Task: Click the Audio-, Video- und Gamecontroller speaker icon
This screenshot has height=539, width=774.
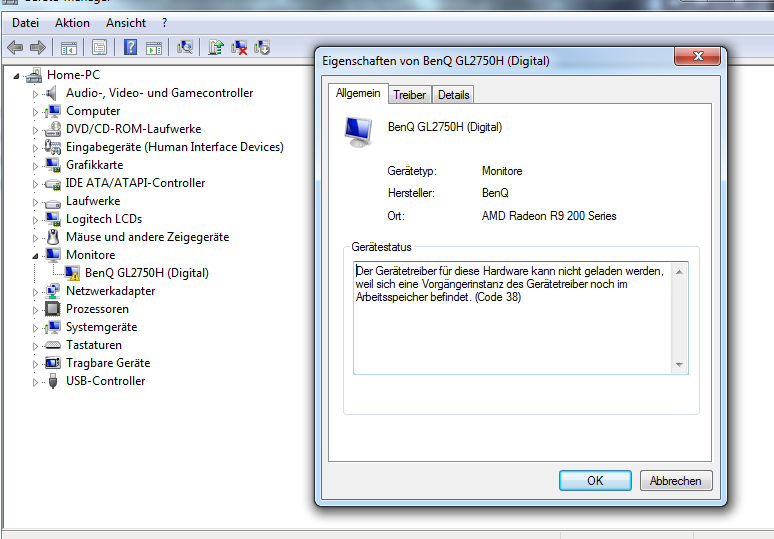Action: pyautogui.click(x=52, y=93)
